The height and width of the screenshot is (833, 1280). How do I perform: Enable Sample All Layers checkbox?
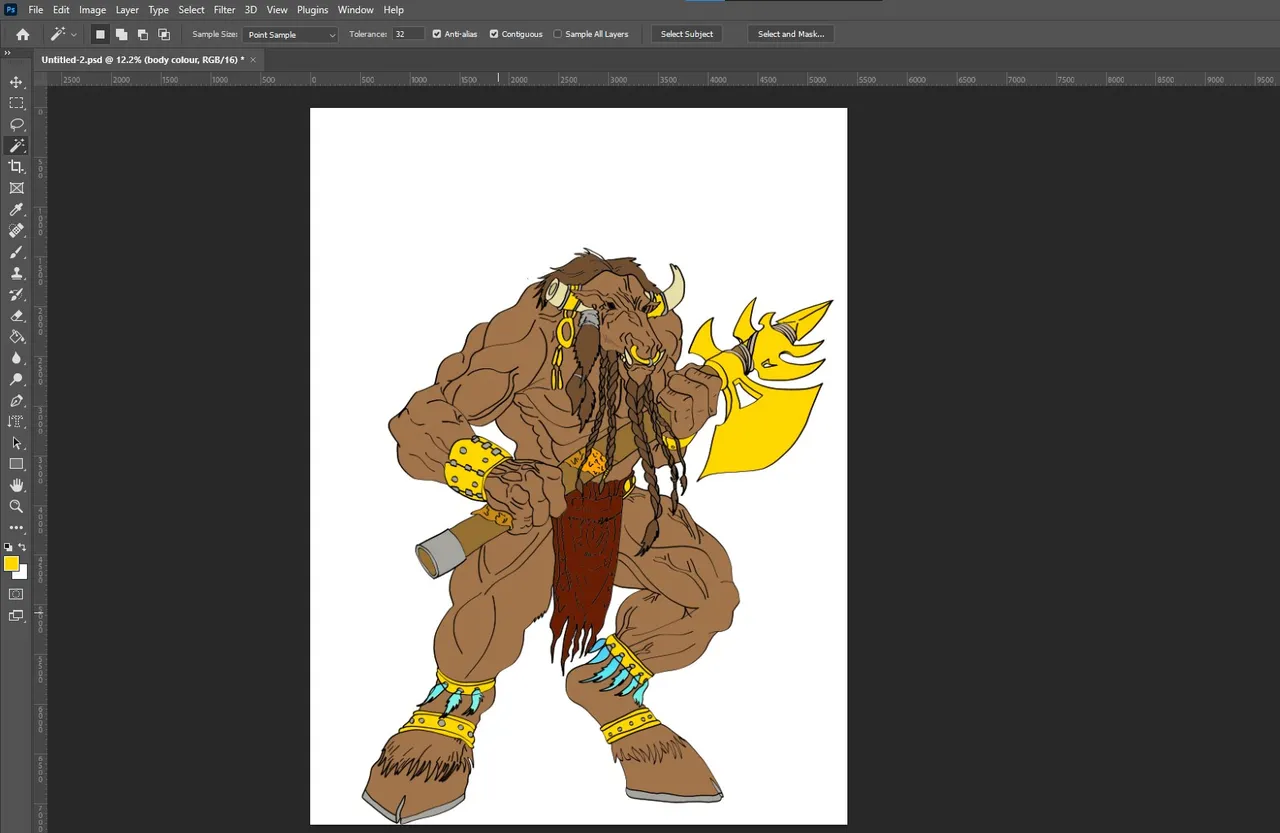558,34
